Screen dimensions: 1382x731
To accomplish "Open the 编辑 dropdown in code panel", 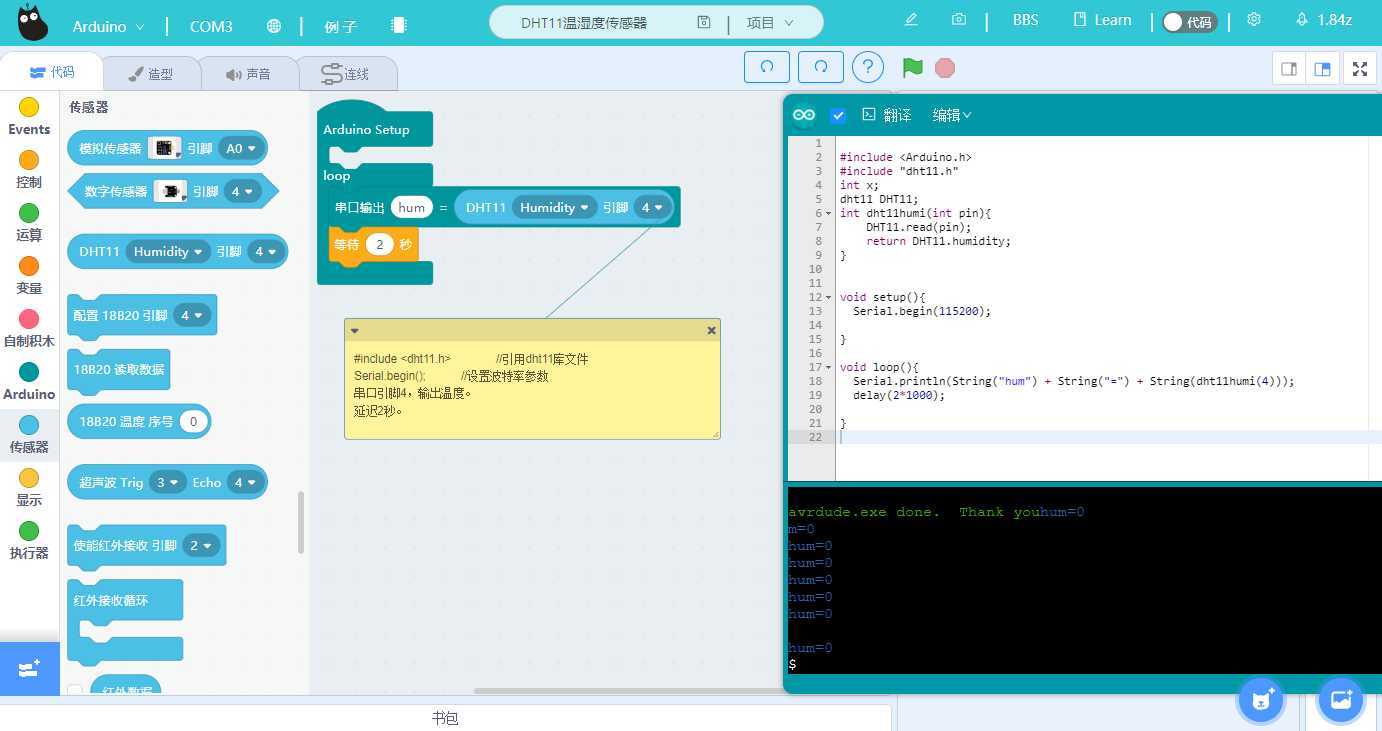I will click(x=952, y=115).
